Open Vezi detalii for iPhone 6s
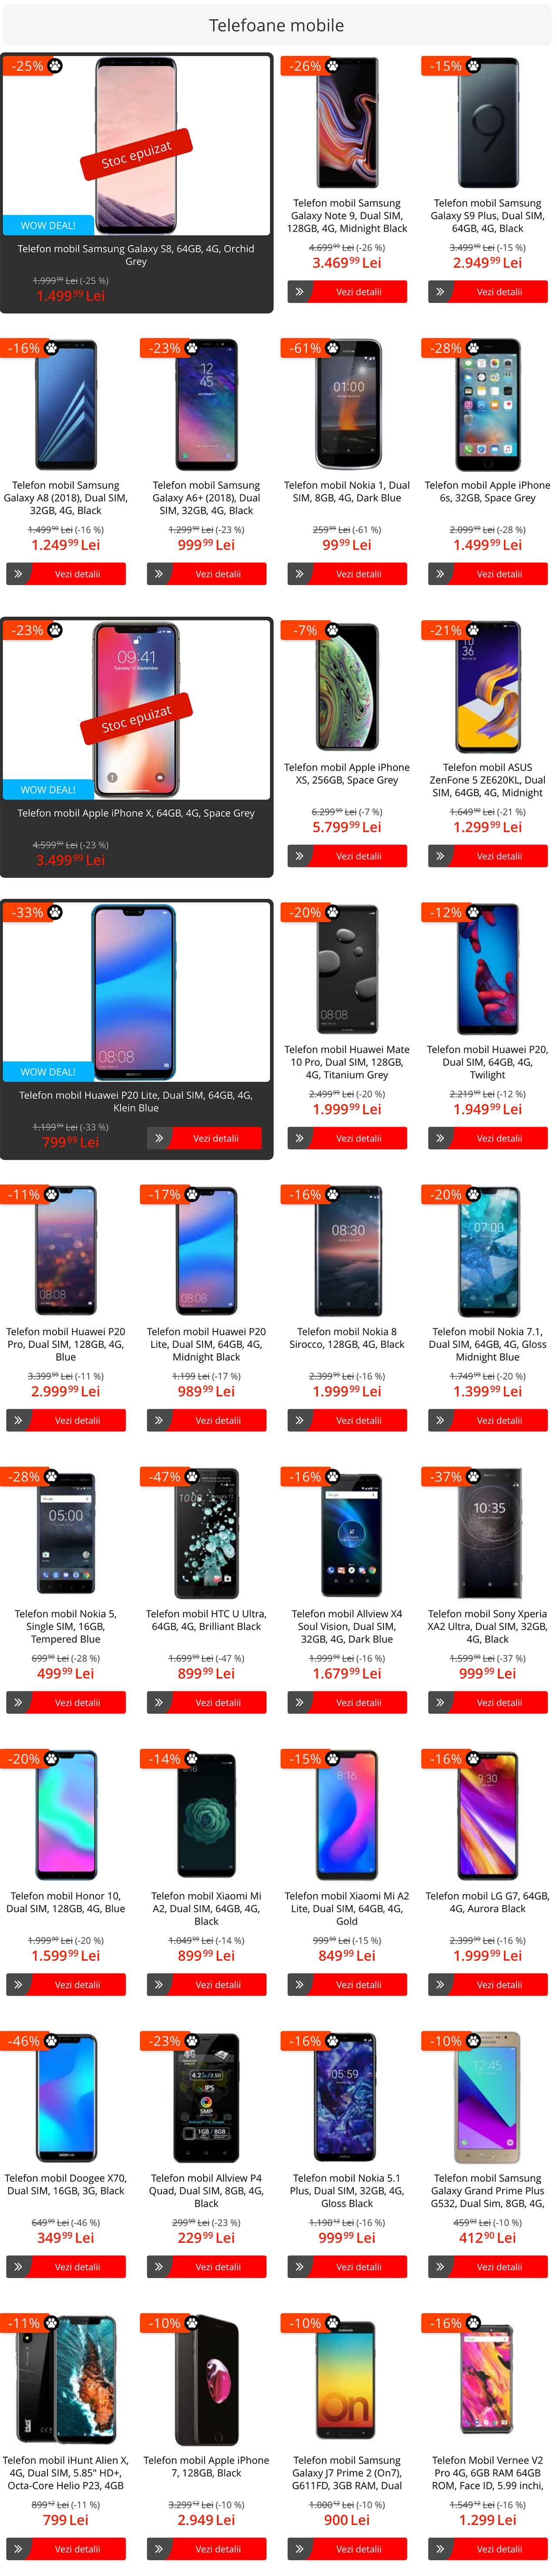 click(x=499, y=574)
